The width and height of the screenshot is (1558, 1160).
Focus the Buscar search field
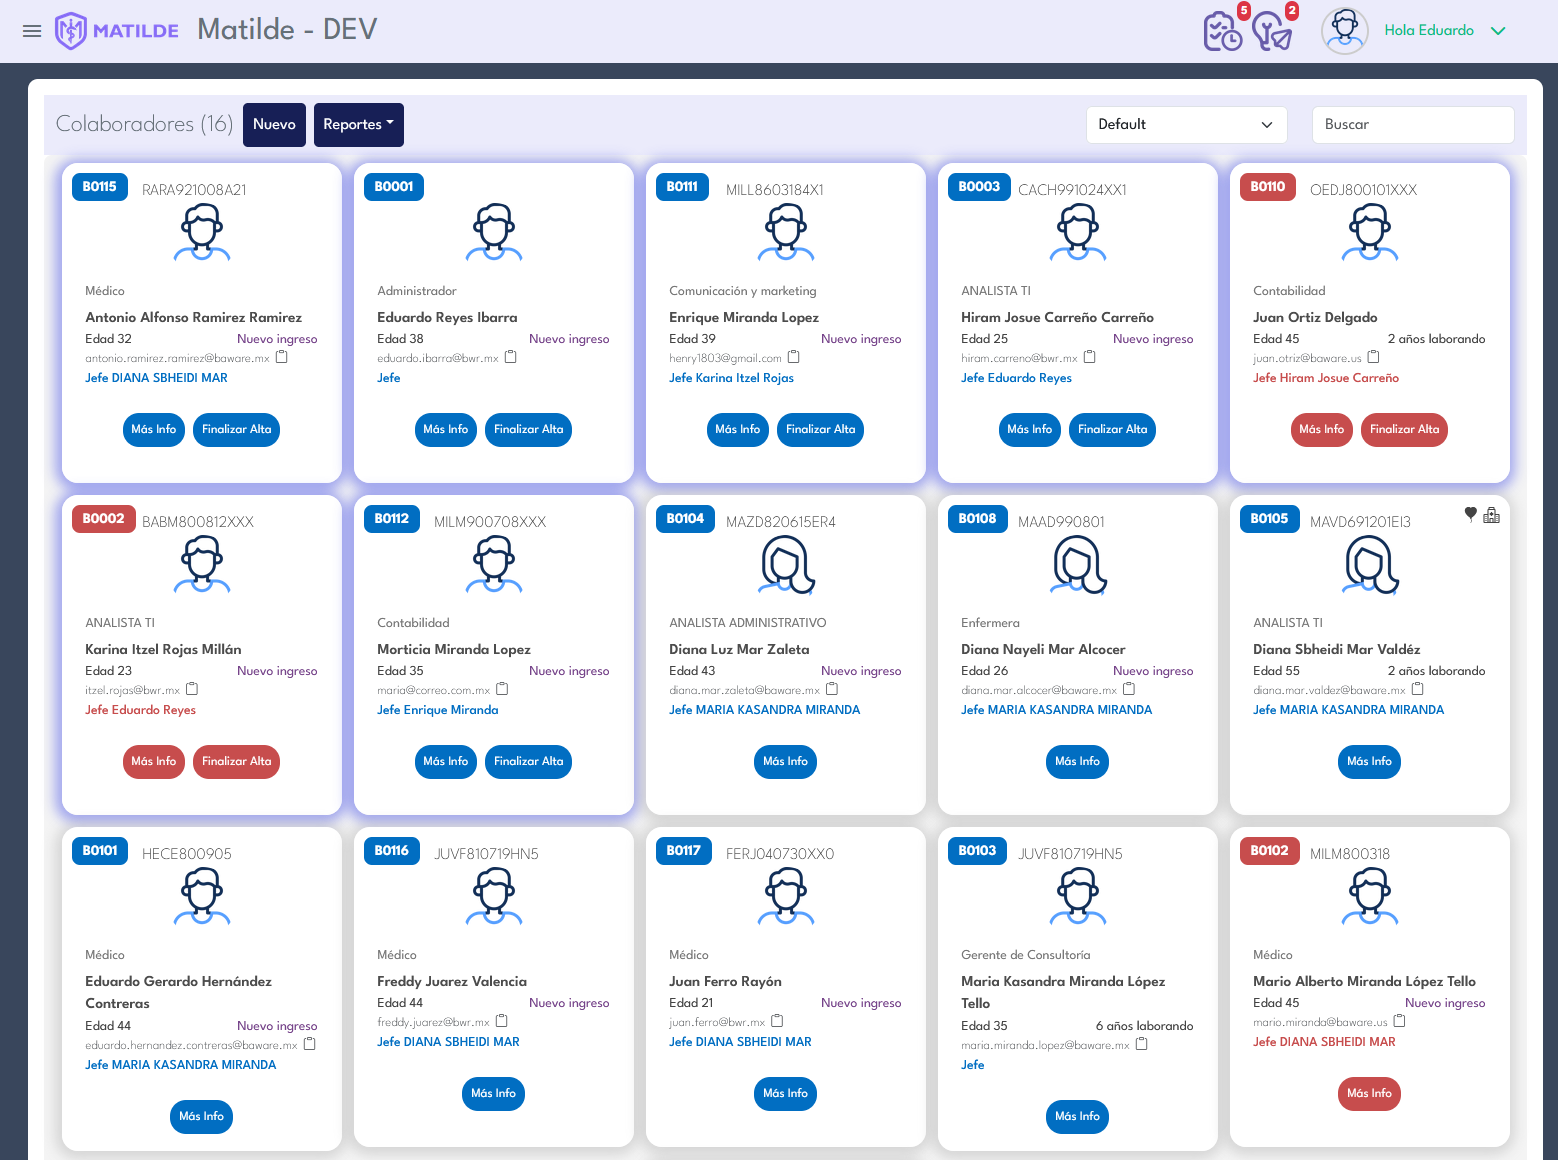pyautogui.click(x=1412, y=125)
